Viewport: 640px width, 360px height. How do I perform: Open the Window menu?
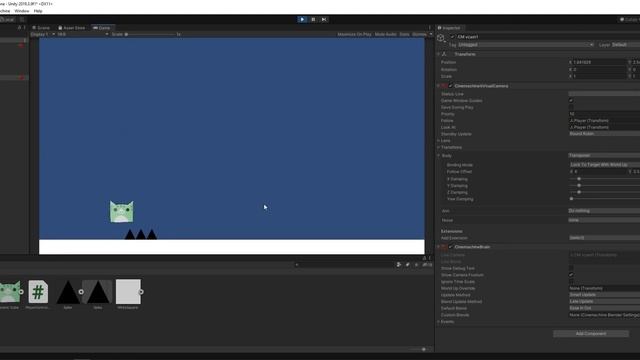(x=22, y=11)
